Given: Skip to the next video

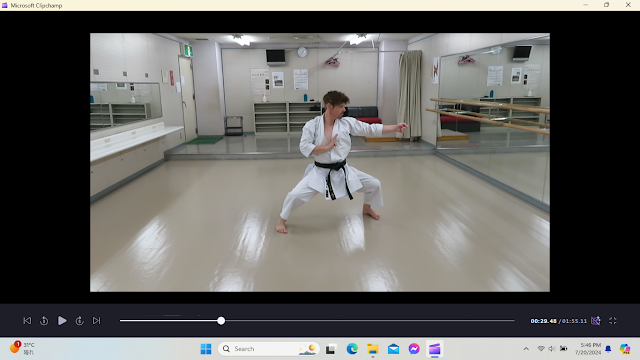Looking at the screenshot, I should 96,321.
